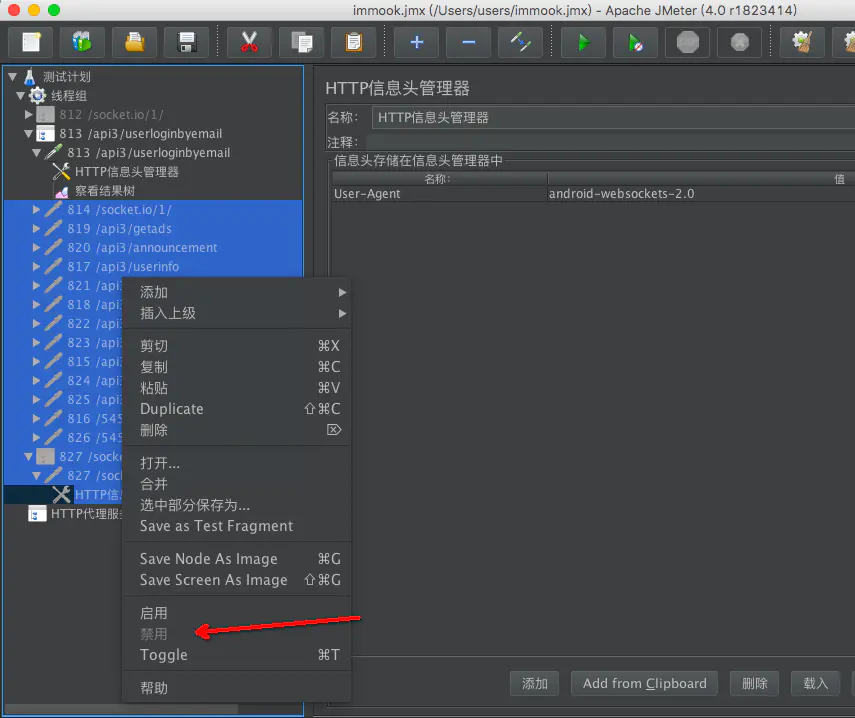Viewport: 855px width, 718px height.
Task: Collapse the 827 controller tree node
Action: [x=29, y=457]
